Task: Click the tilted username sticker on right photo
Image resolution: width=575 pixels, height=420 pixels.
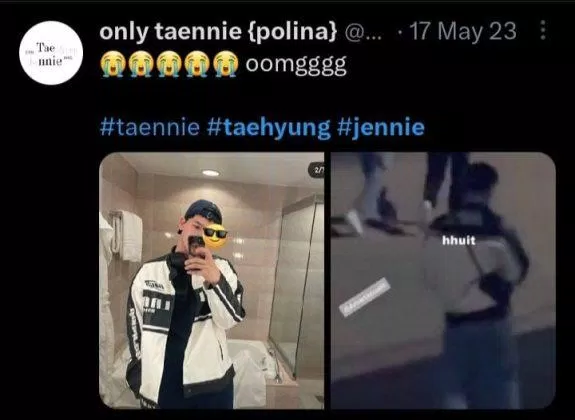Action: pyautogui.click(x=364, y=297)
